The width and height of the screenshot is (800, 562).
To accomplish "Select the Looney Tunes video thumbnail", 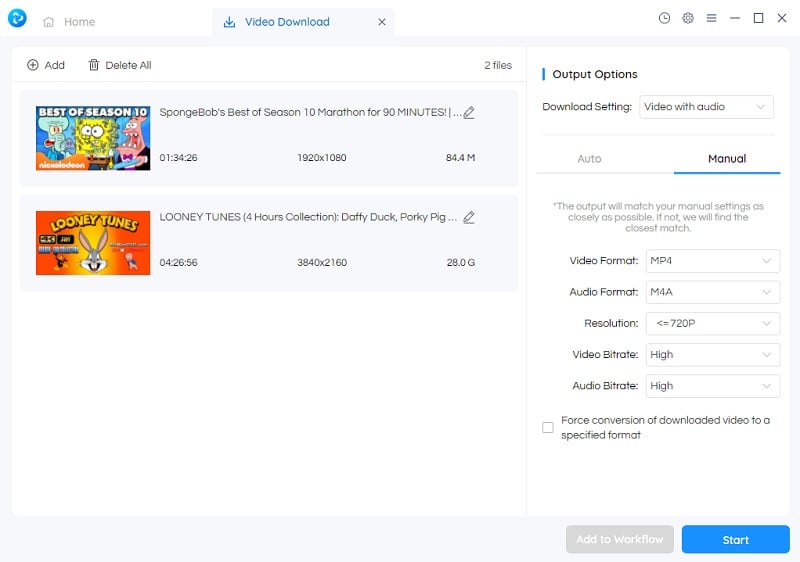I will [93, 243].
